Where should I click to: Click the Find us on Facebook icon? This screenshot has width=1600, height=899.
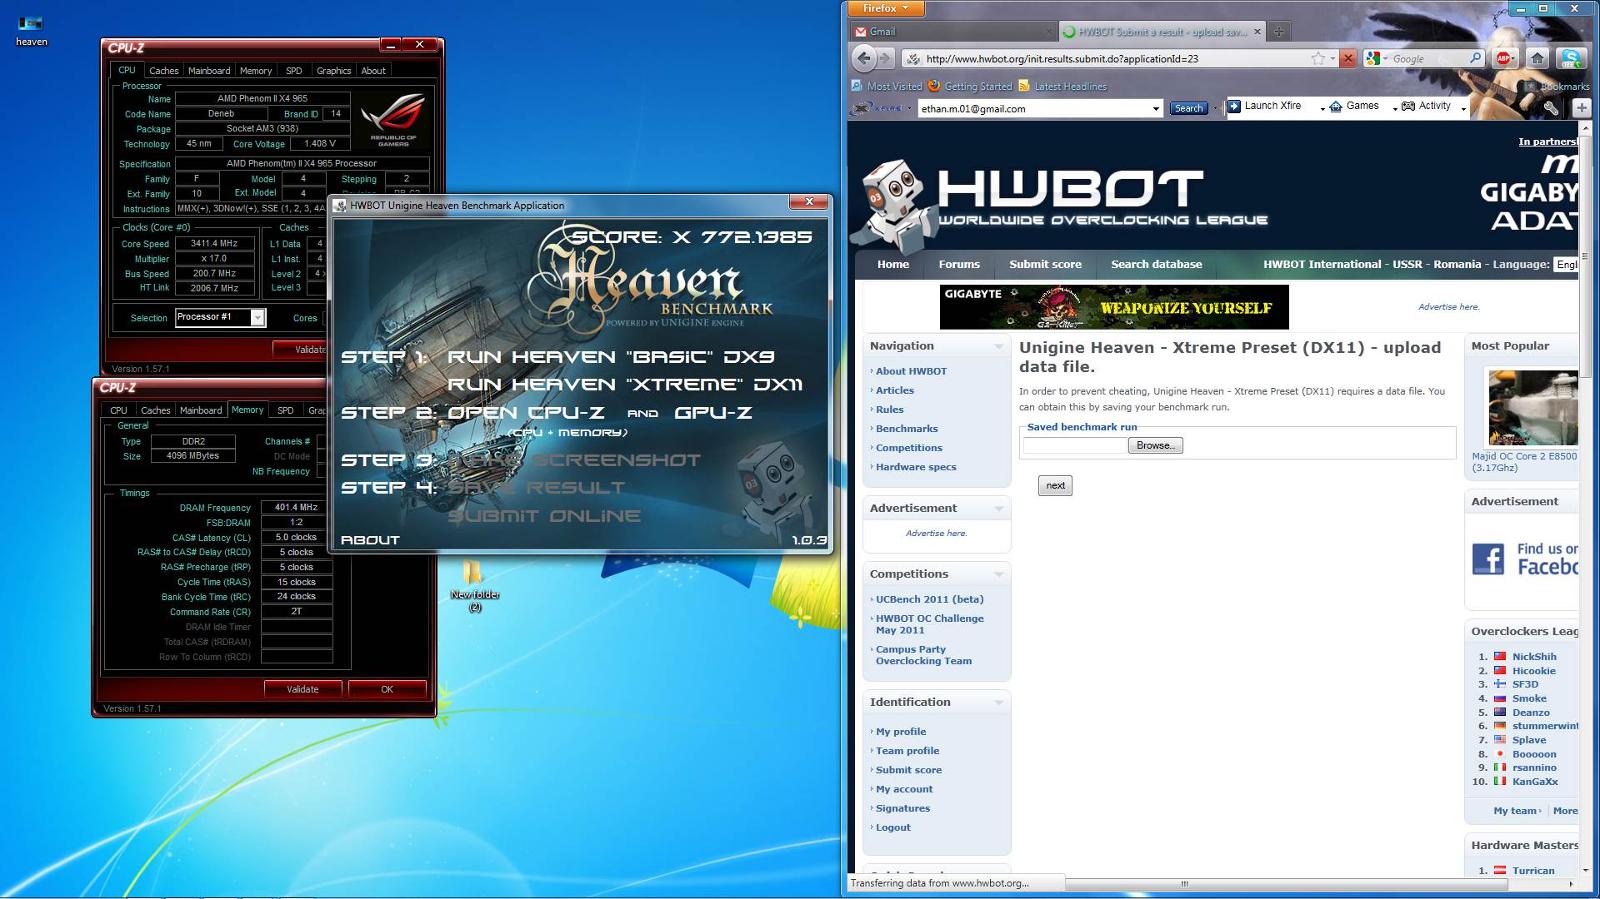coord(1488,558)
